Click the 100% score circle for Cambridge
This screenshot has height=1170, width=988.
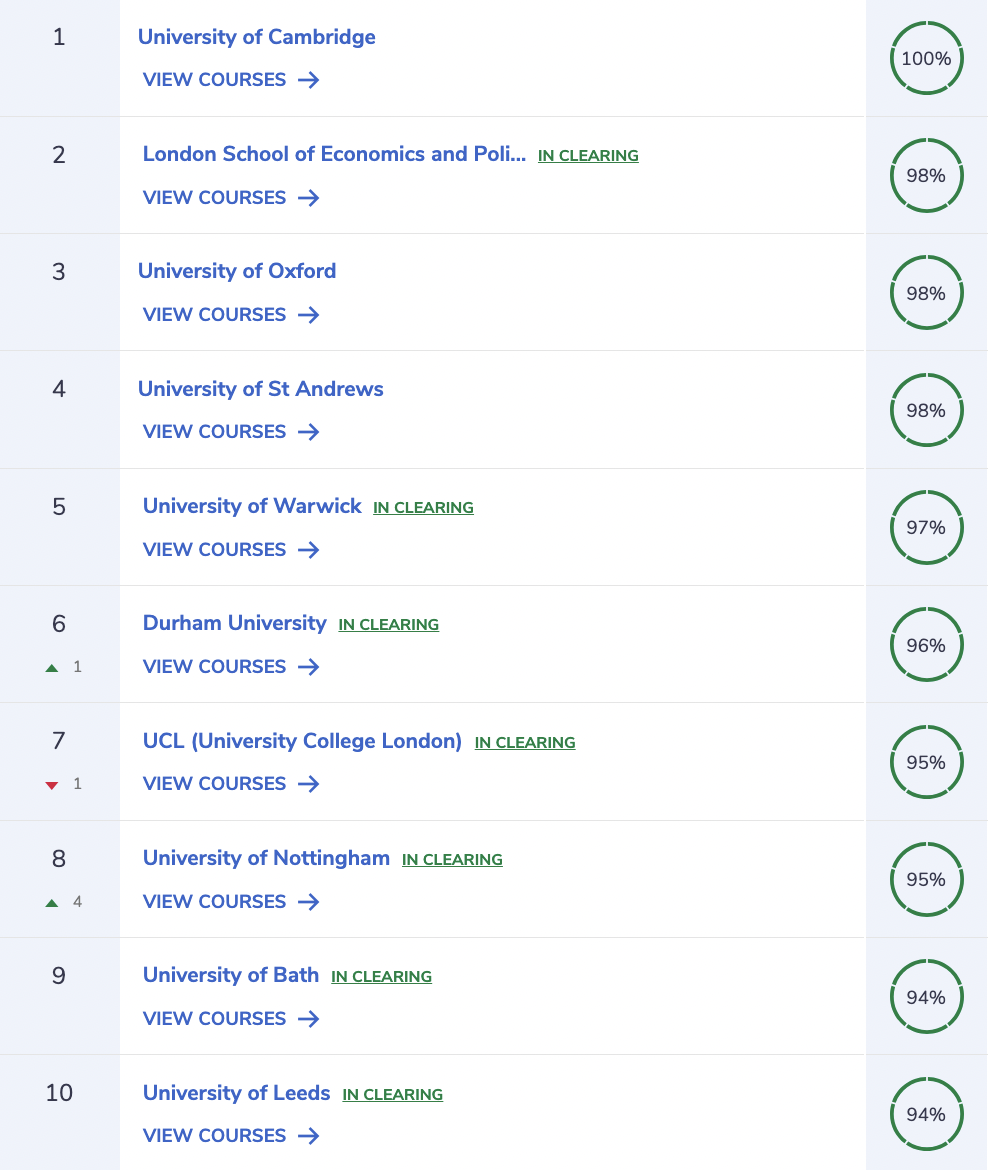click(x=927, y=58)
